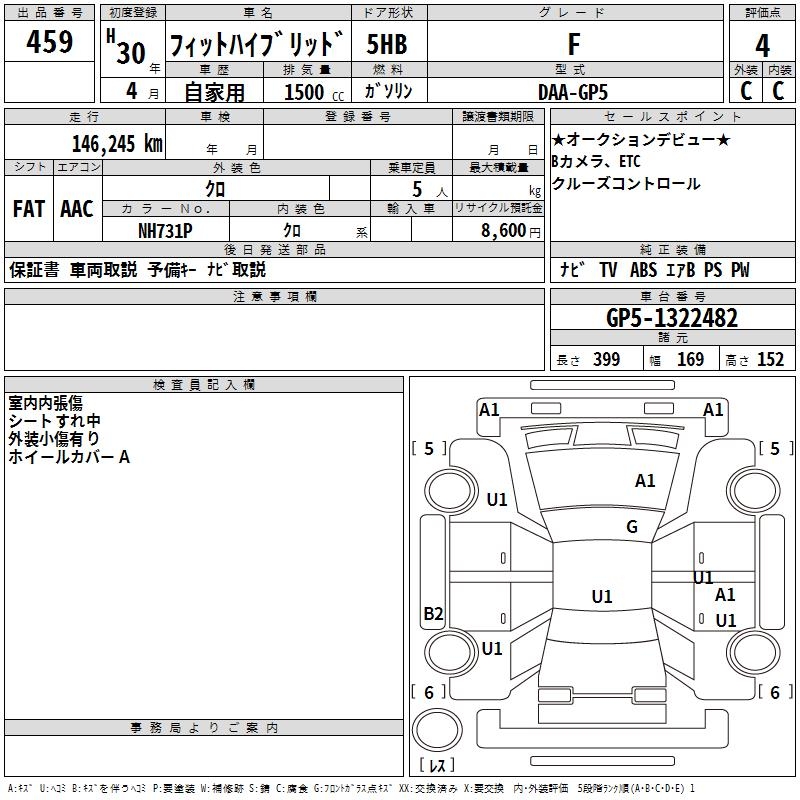Click the A1 marker on the car hood

645,481
